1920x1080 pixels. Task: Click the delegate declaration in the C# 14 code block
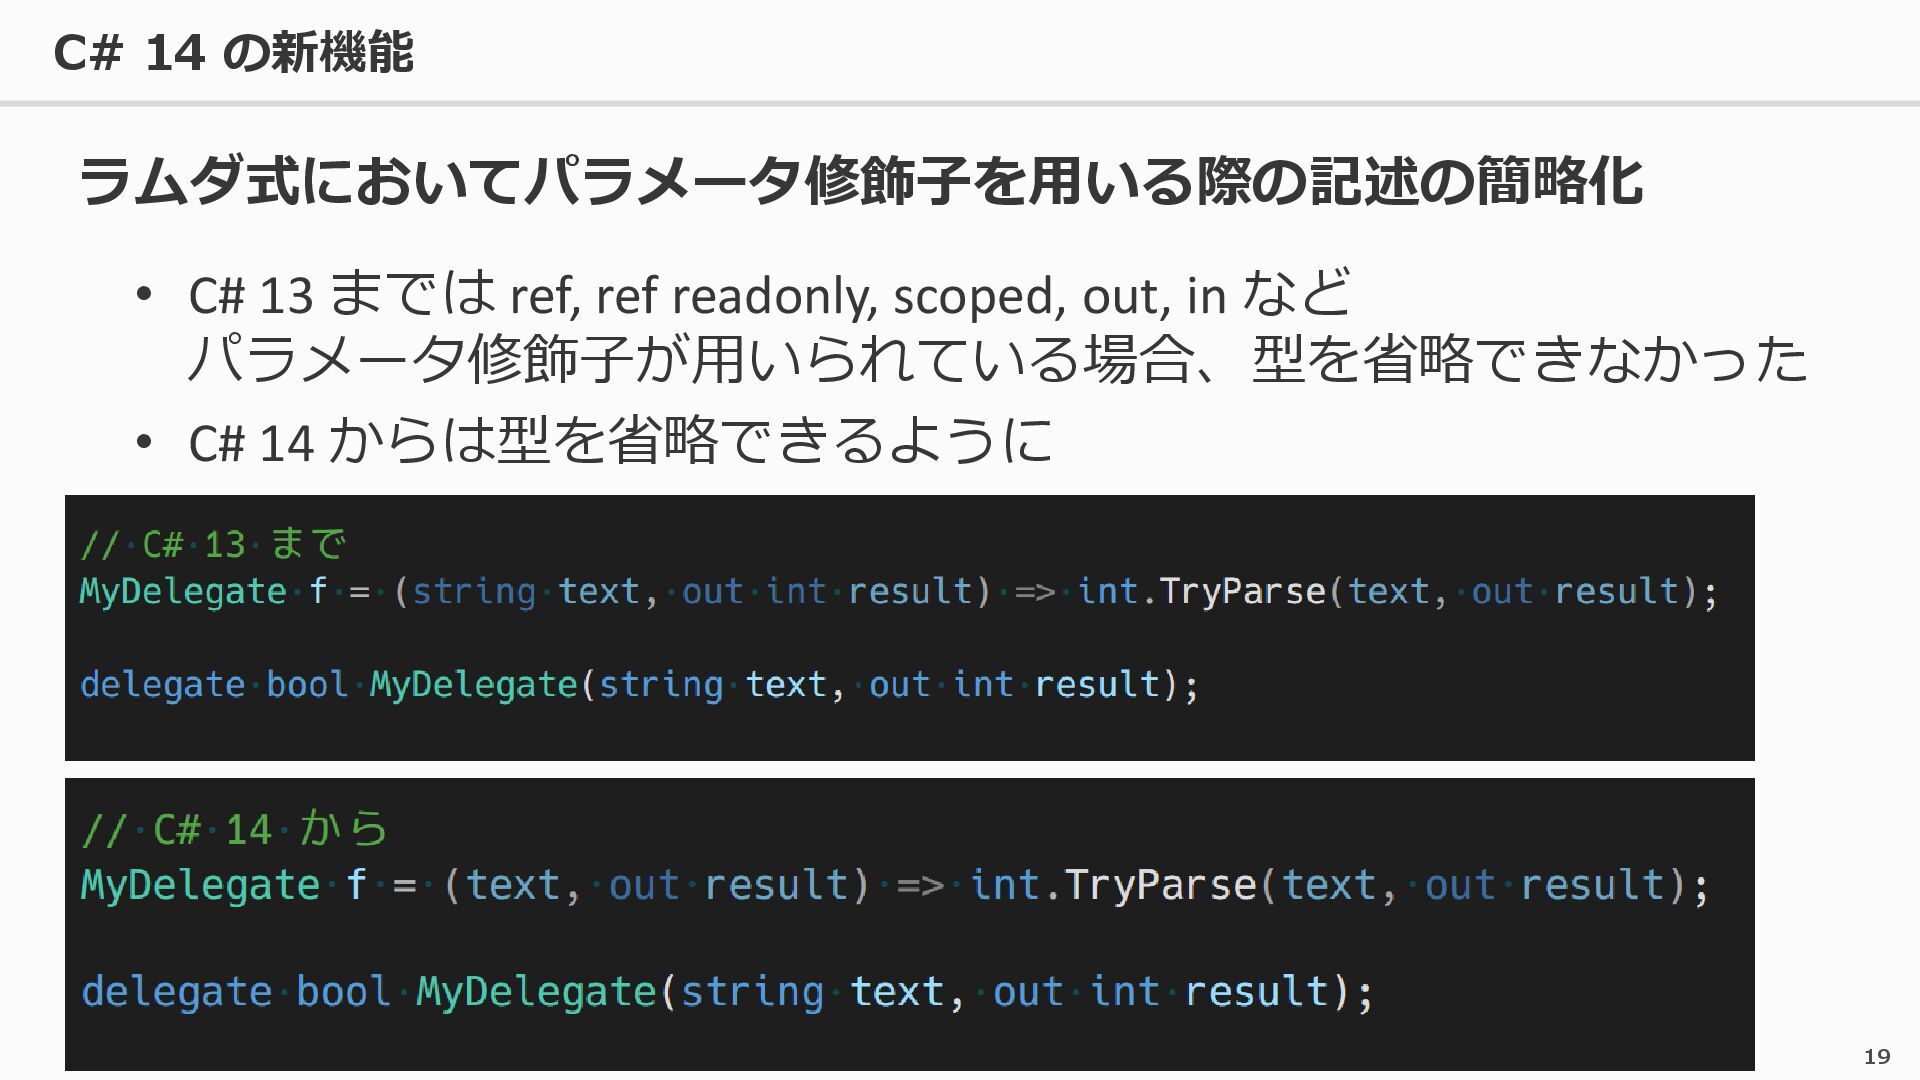728,992
